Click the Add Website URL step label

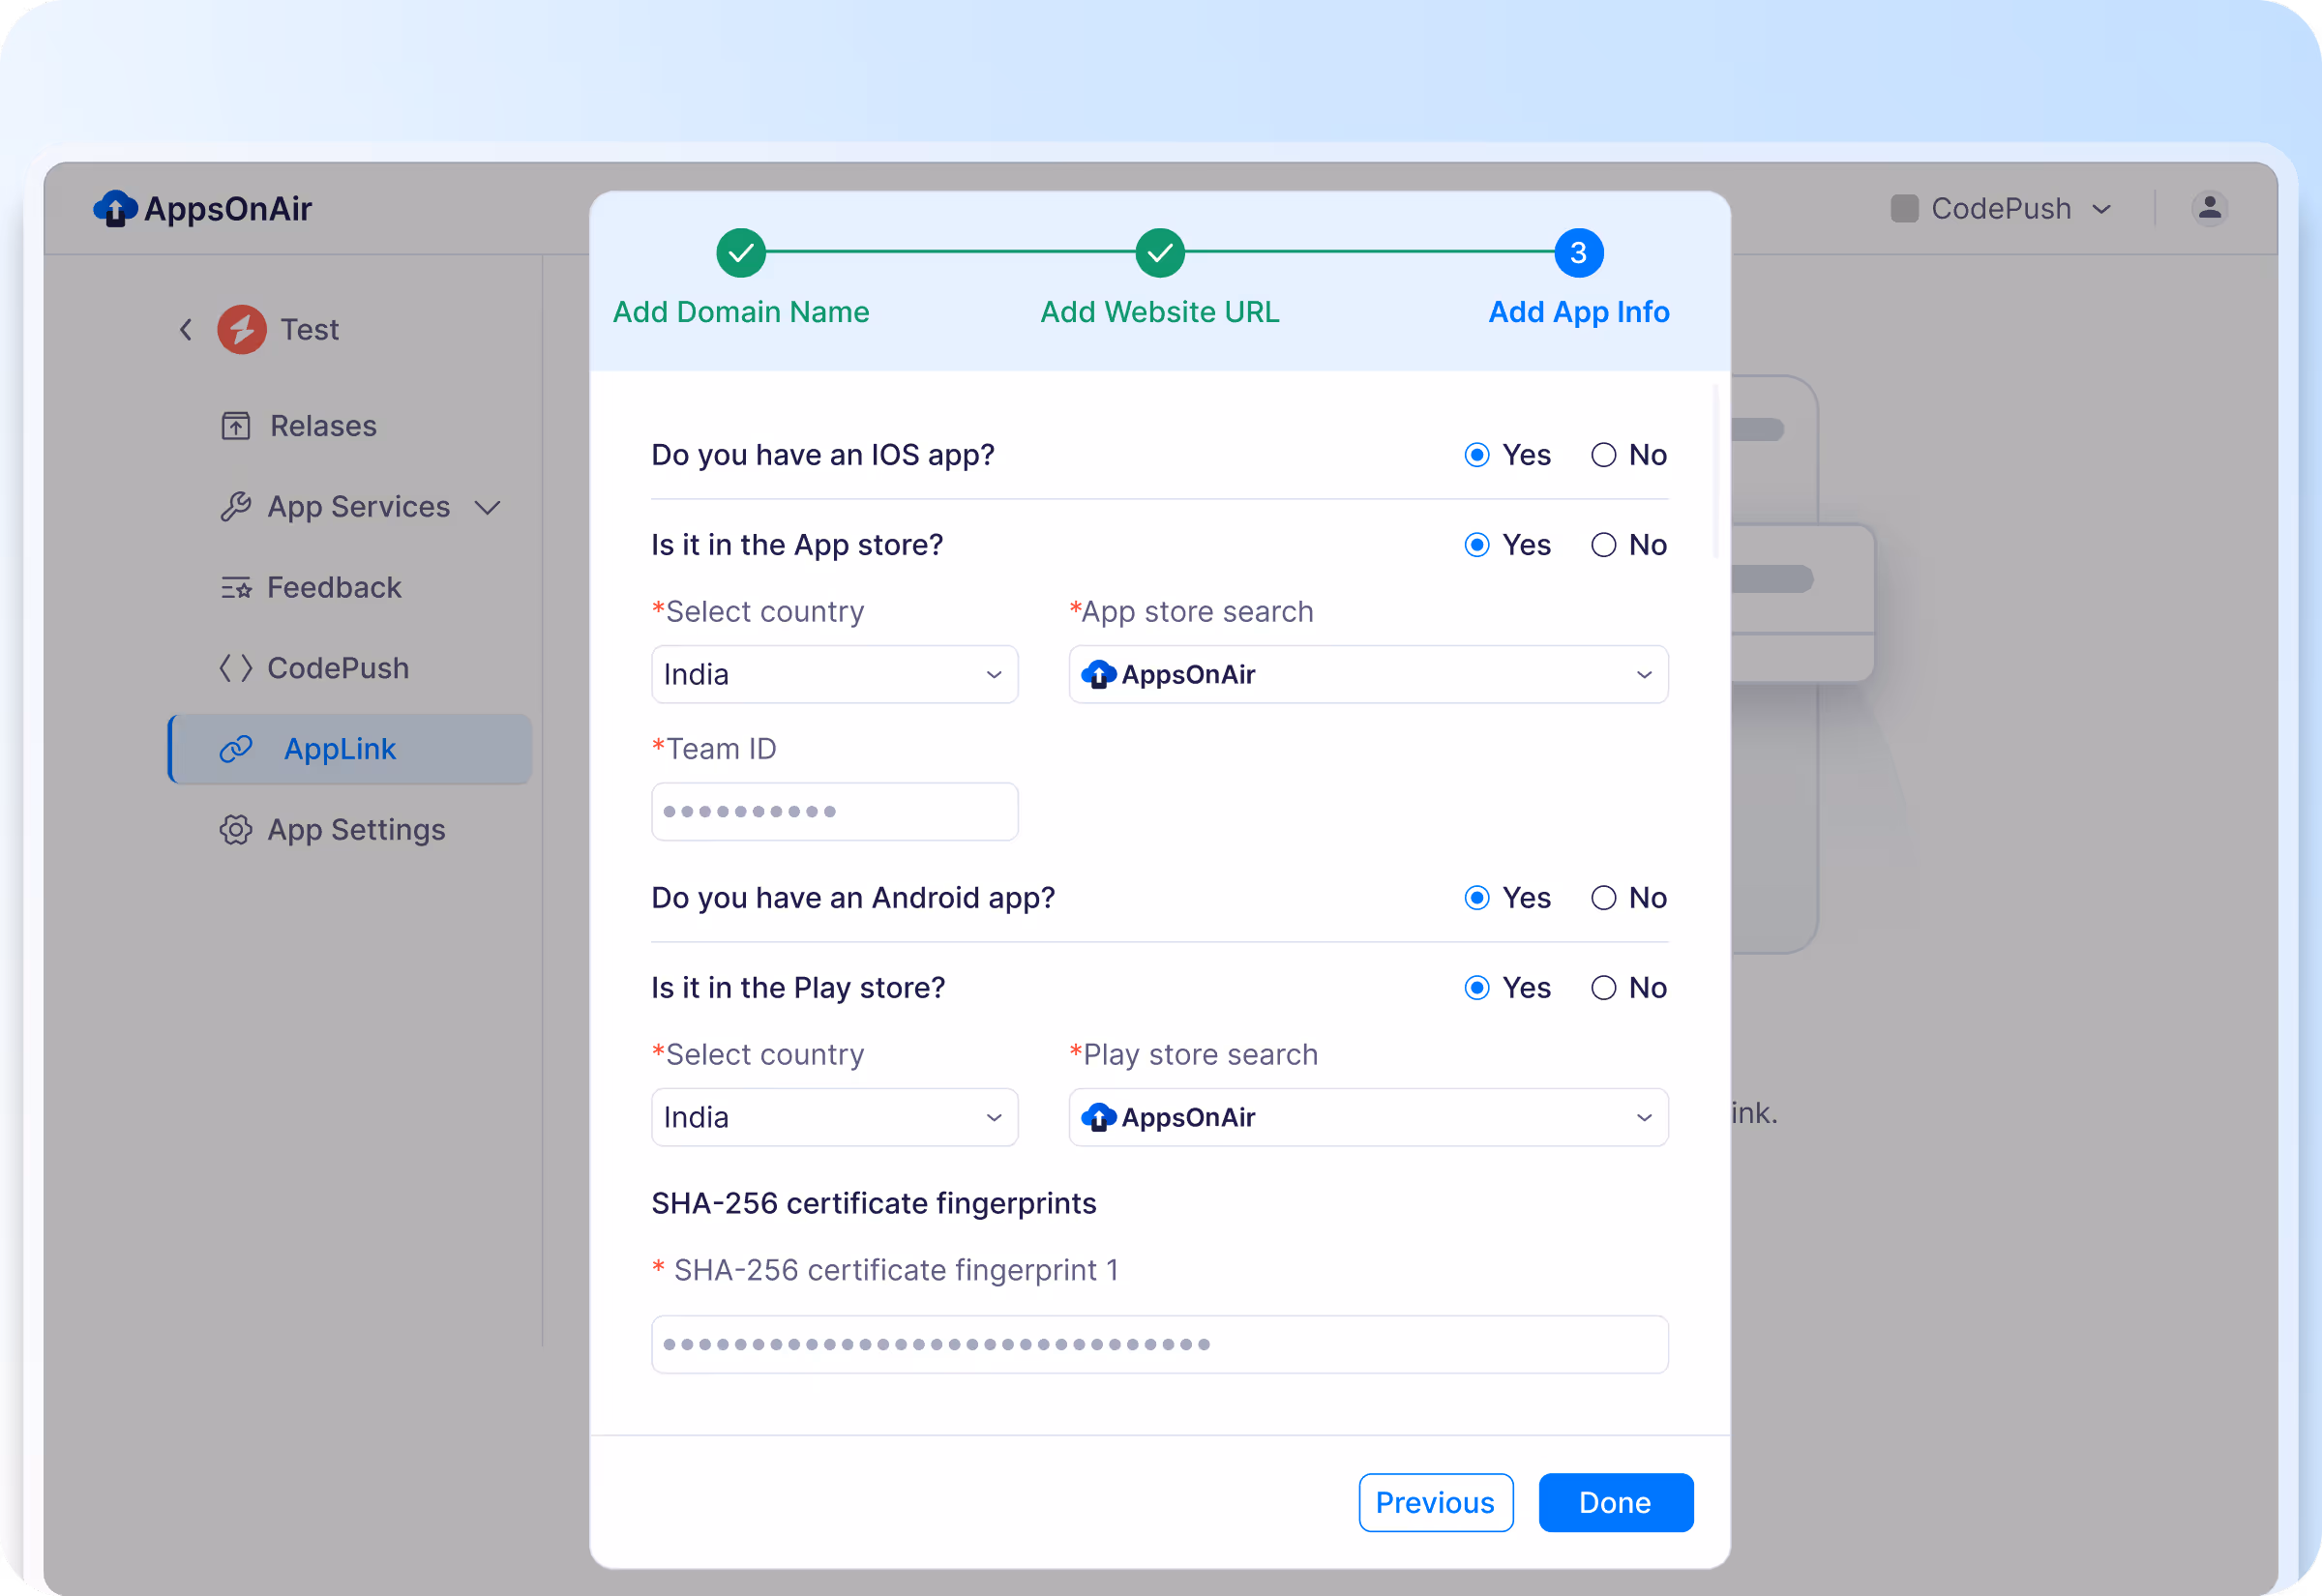(x=1160, y=312)
